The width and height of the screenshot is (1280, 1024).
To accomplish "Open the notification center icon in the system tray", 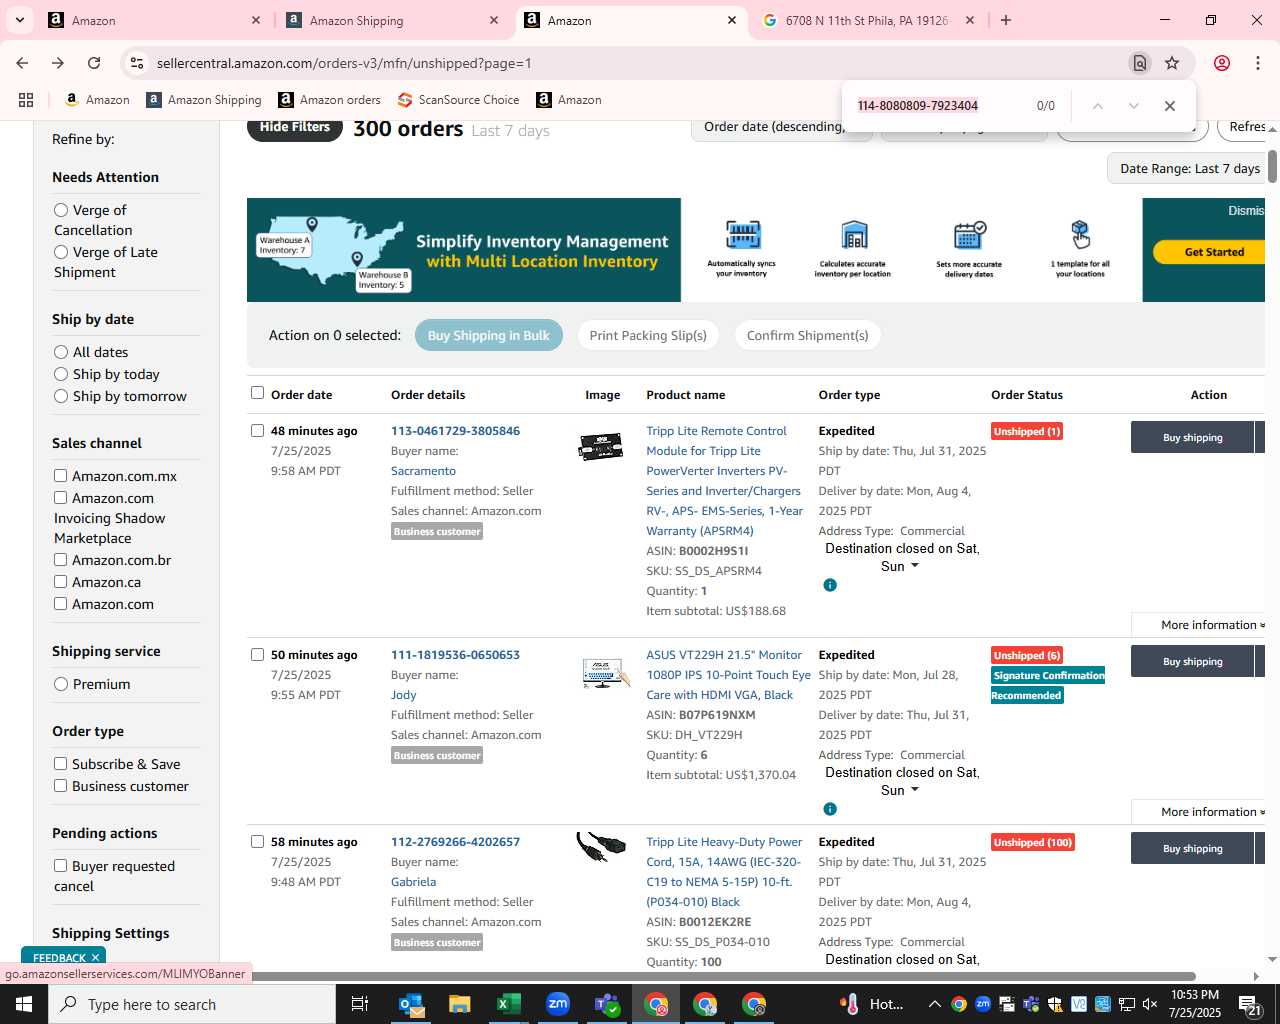I will (x=1250, y=1004).
